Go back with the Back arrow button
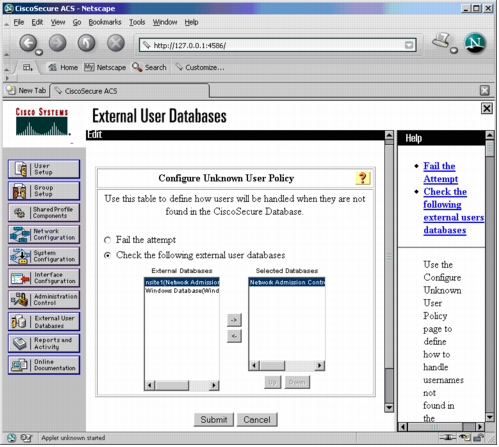This screenshot has height=447, width=499. 28,43
